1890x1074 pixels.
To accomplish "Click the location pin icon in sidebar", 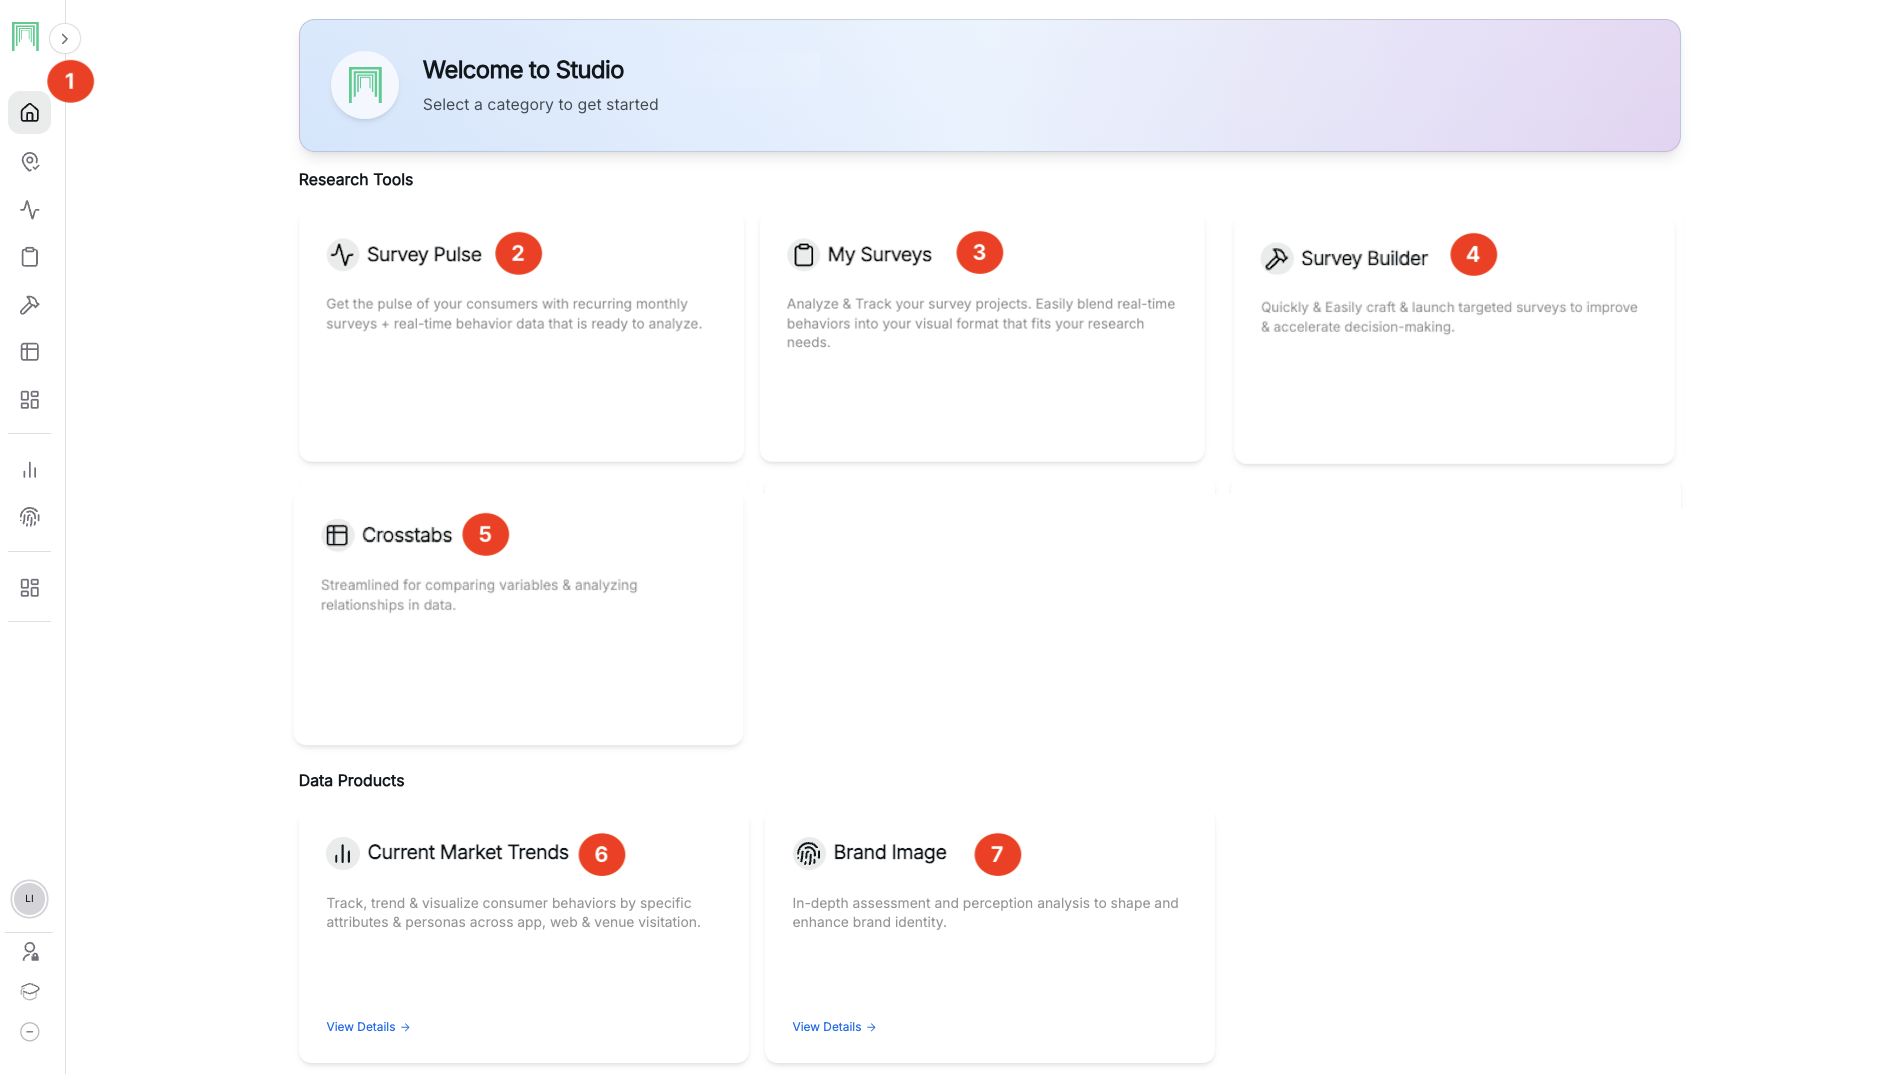I will [x=30, y=162].
